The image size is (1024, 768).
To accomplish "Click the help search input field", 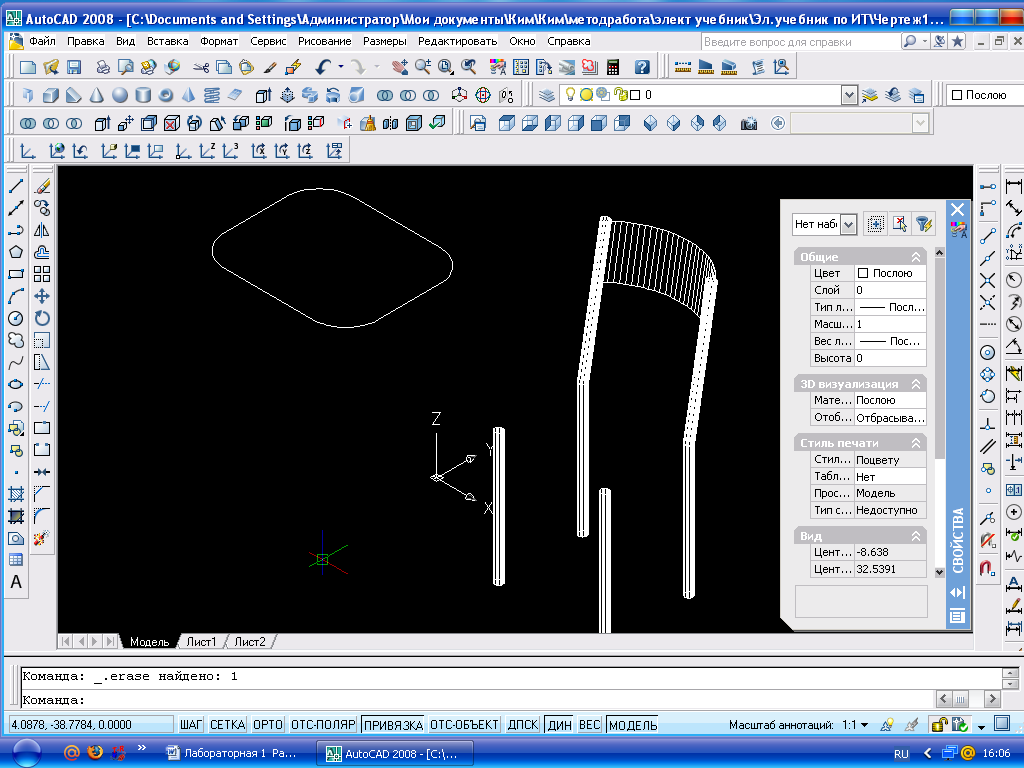I will pyautogui.click(x=800, y=42).
